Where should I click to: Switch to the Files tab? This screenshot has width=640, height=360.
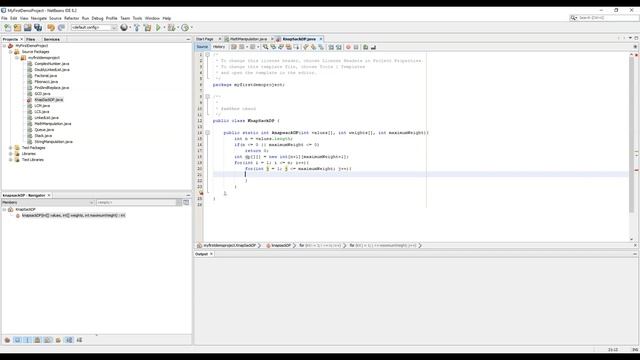point(31,39)
